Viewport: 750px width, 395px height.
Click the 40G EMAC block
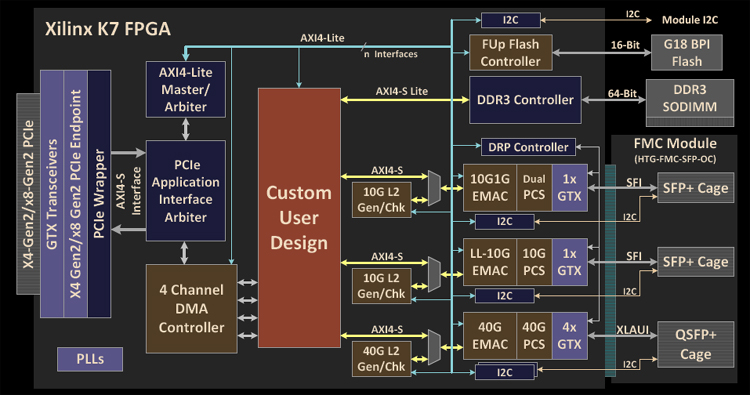(x=490, y=336)
